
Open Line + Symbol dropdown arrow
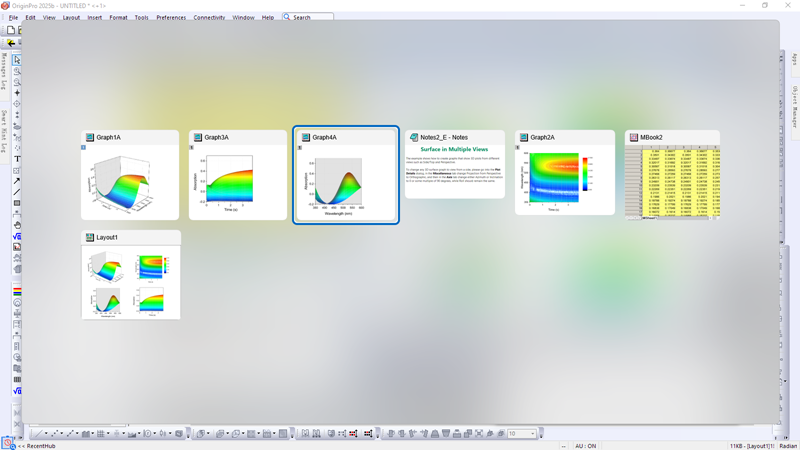coord(77,434)
